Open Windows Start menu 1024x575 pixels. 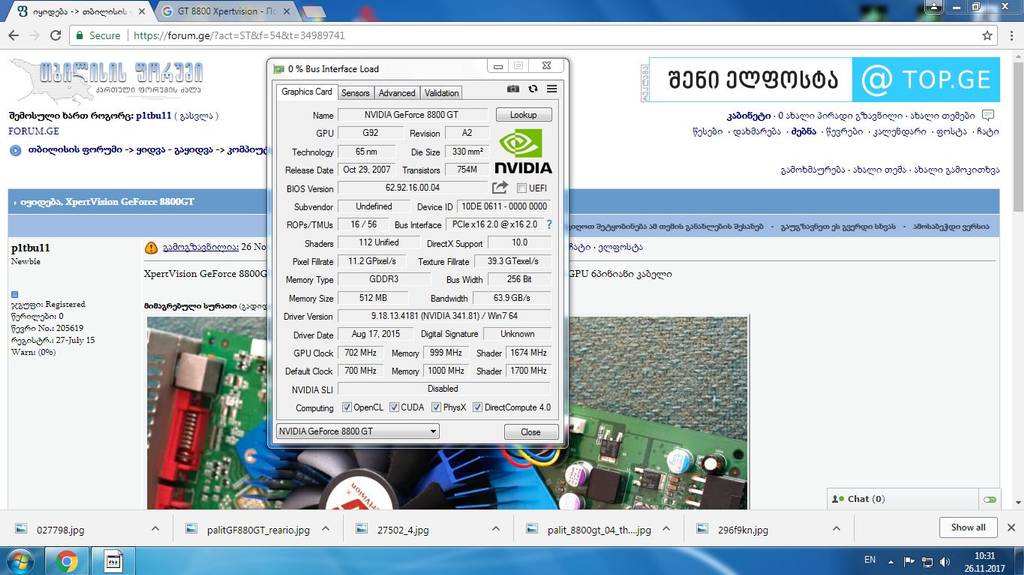pyautogui.click(x=19, y=561)
